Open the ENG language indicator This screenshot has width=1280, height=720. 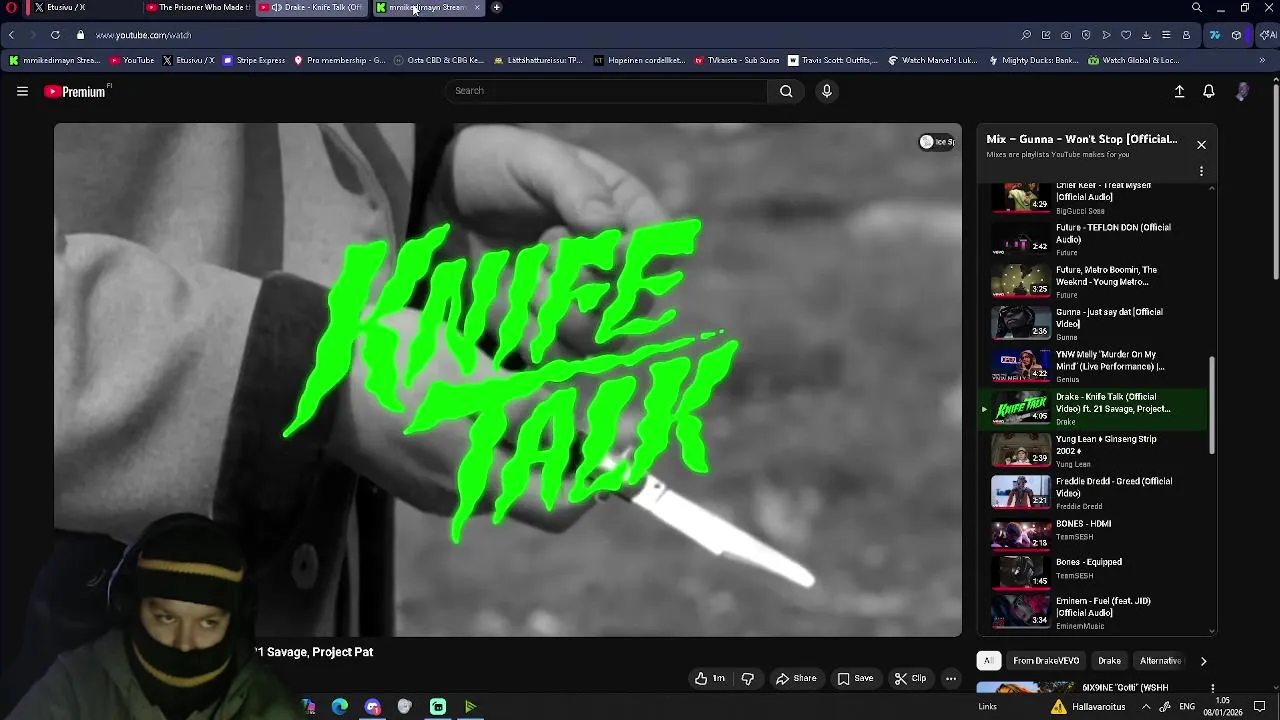[1187, 707]
